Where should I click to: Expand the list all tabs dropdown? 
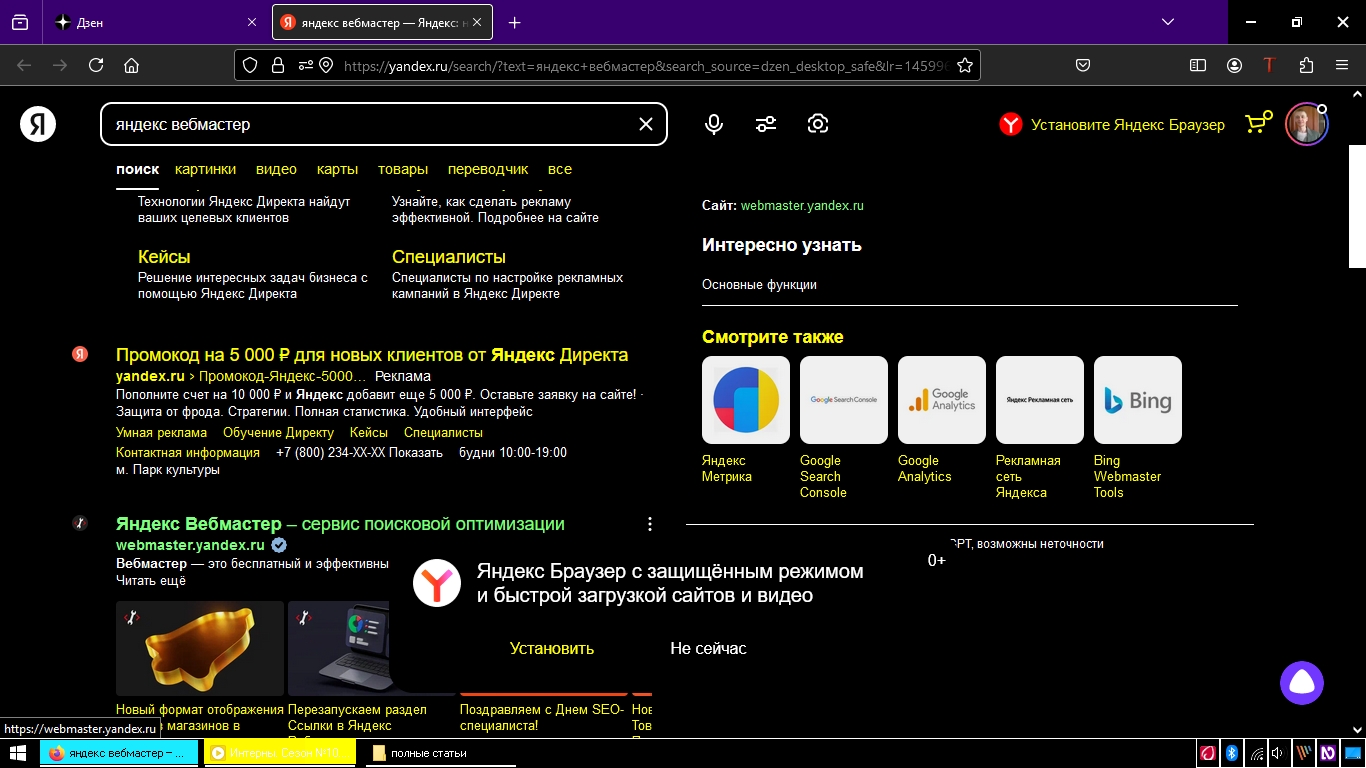tap(1168, 22)
